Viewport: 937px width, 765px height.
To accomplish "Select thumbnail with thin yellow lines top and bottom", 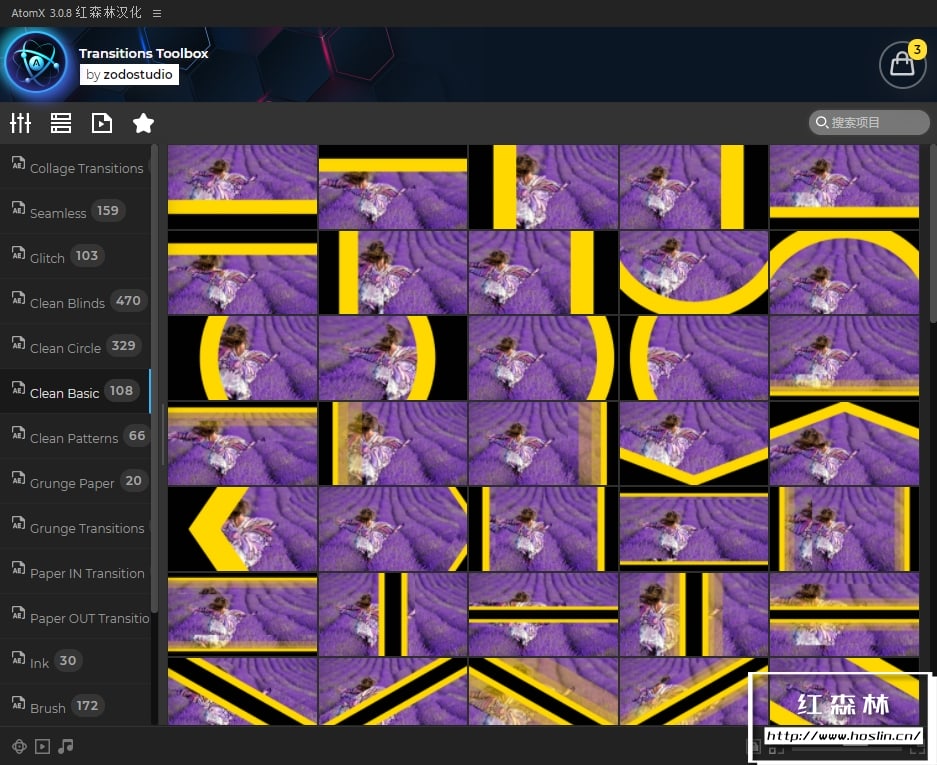I will (693, 529).
